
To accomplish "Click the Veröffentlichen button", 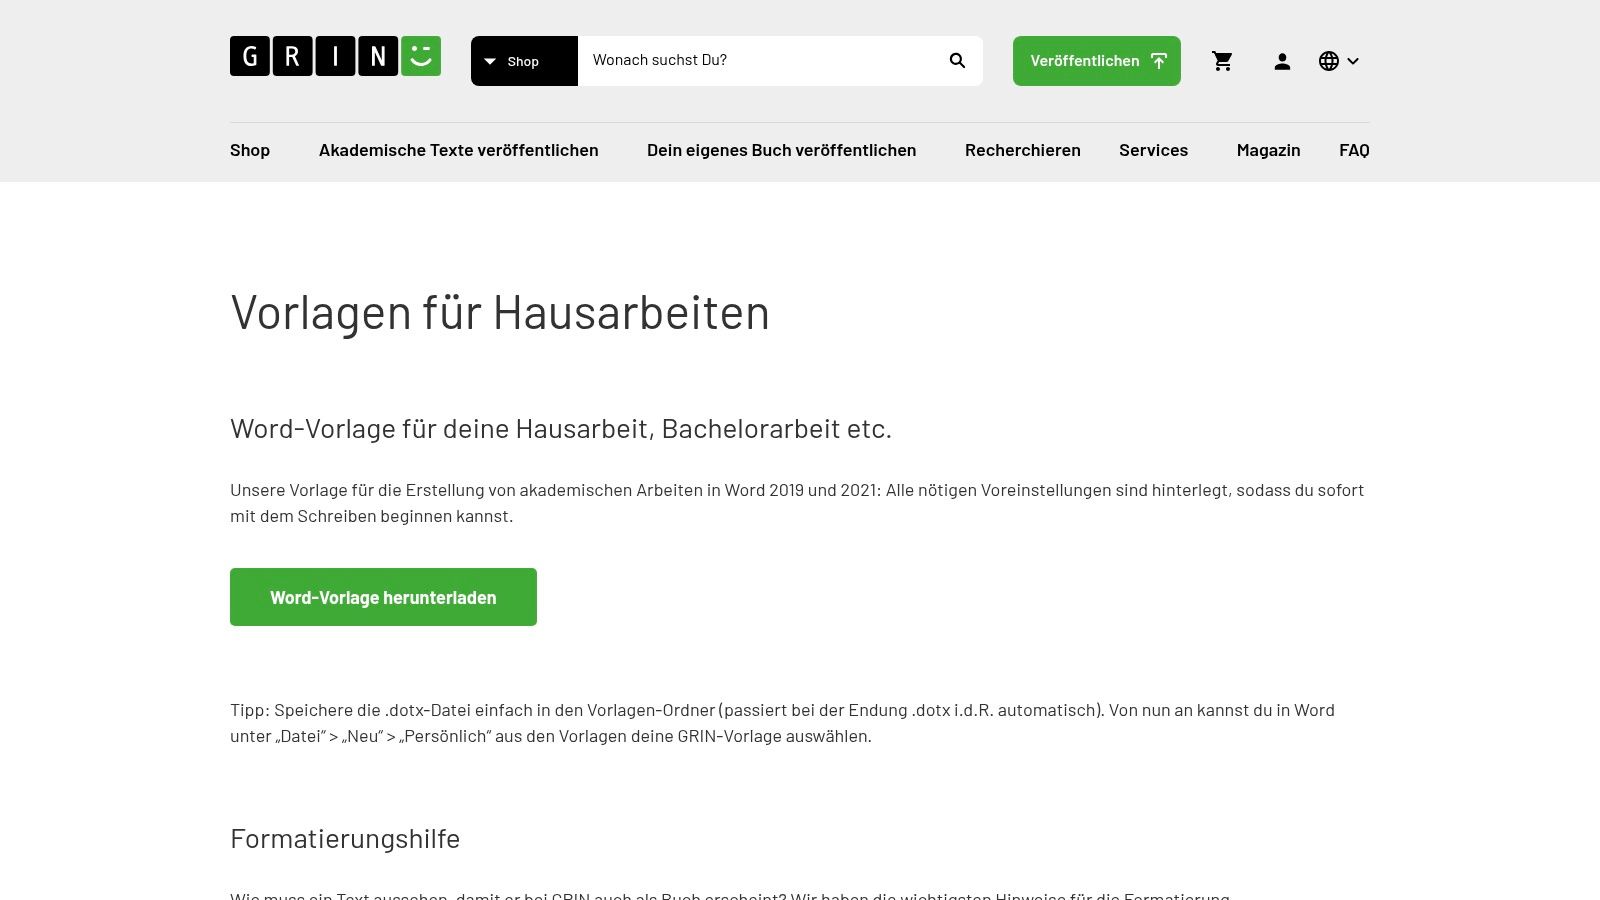I will pos(1085,60).
